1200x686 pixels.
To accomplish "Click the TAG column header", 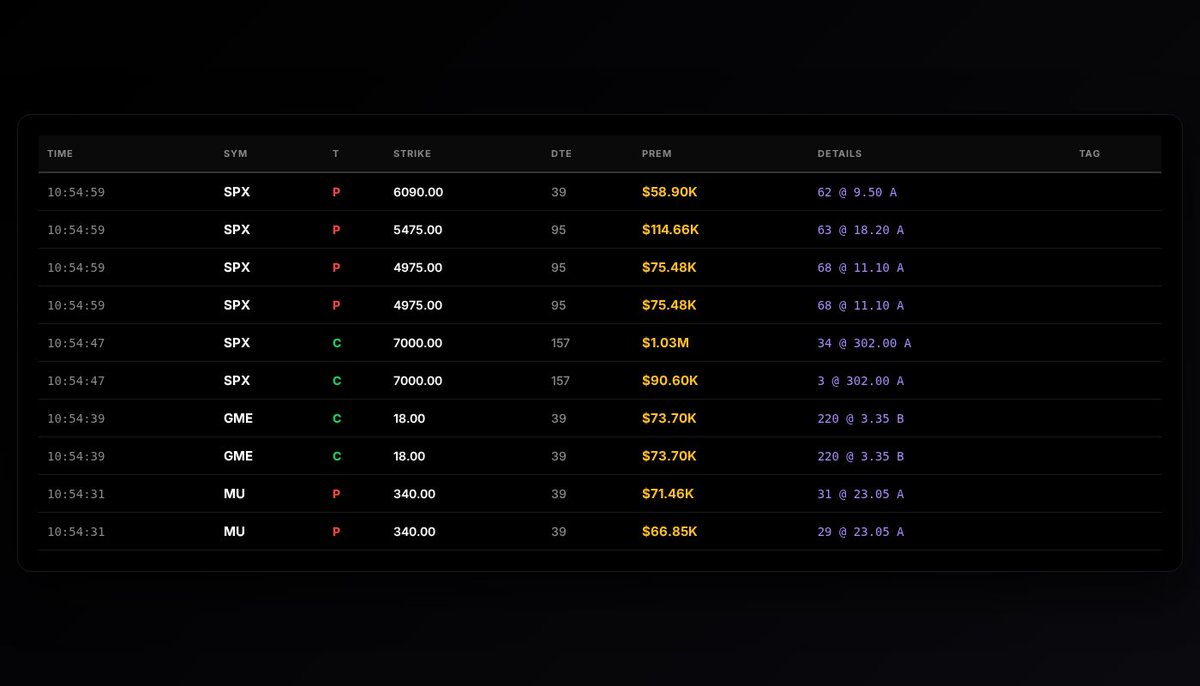I will pos(1089,154).
